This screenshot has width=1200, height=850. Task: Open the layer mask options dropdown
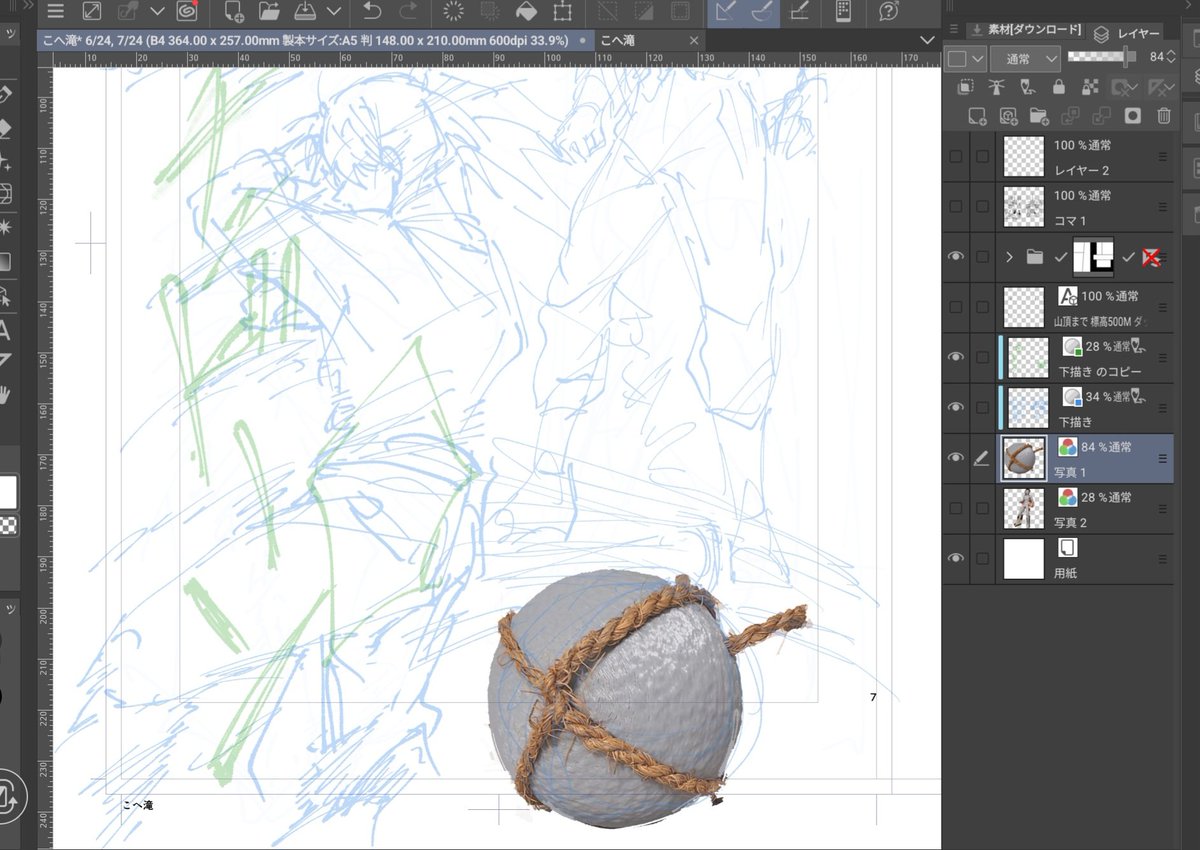pyautogui.click(x=1125, y=88)
